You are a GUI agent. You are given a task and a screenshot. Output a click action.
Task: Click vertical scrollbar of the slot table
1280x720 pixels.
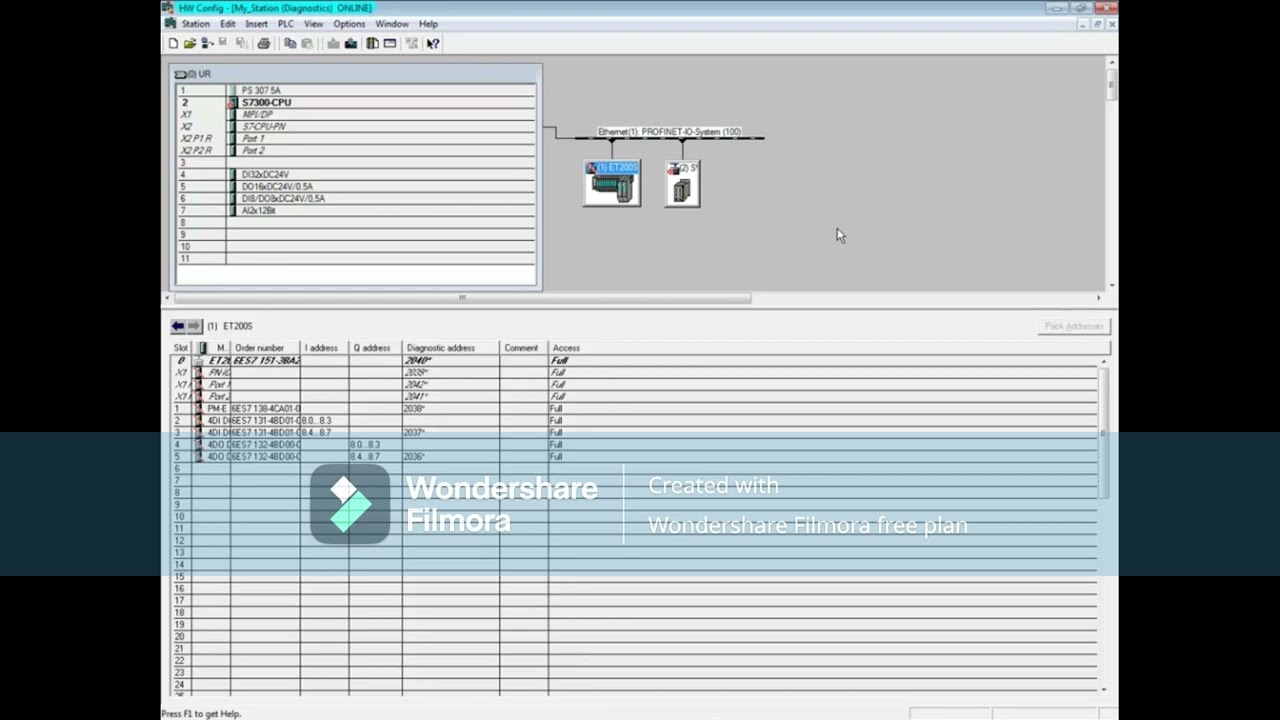[x=1104, y=435]
